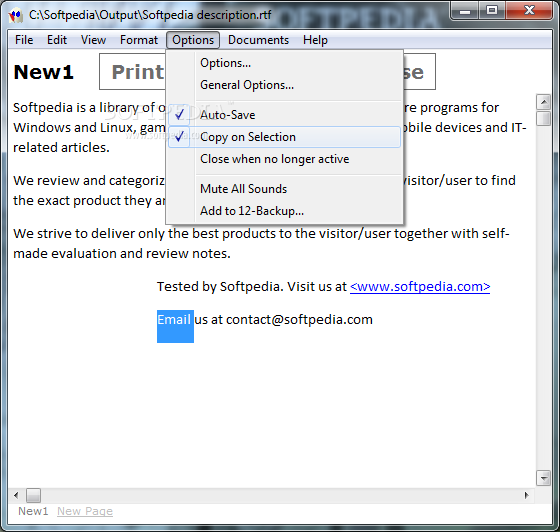Viewport: 560px width, 532px height.
Task: Close the window
Action: [x=529, y=11]
